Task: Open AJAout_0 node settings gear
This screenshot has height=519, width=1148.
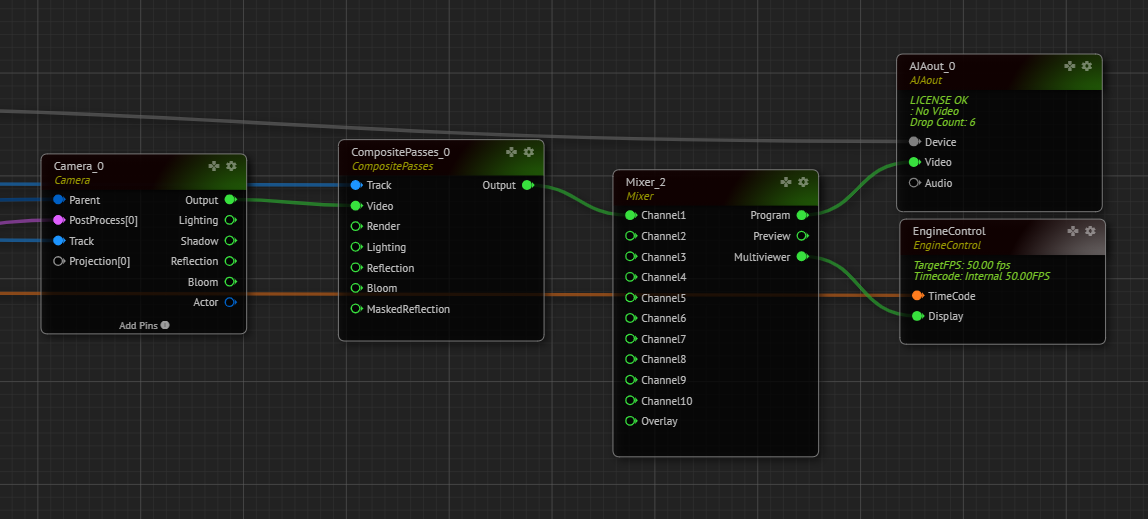Action: (1087, 65)
